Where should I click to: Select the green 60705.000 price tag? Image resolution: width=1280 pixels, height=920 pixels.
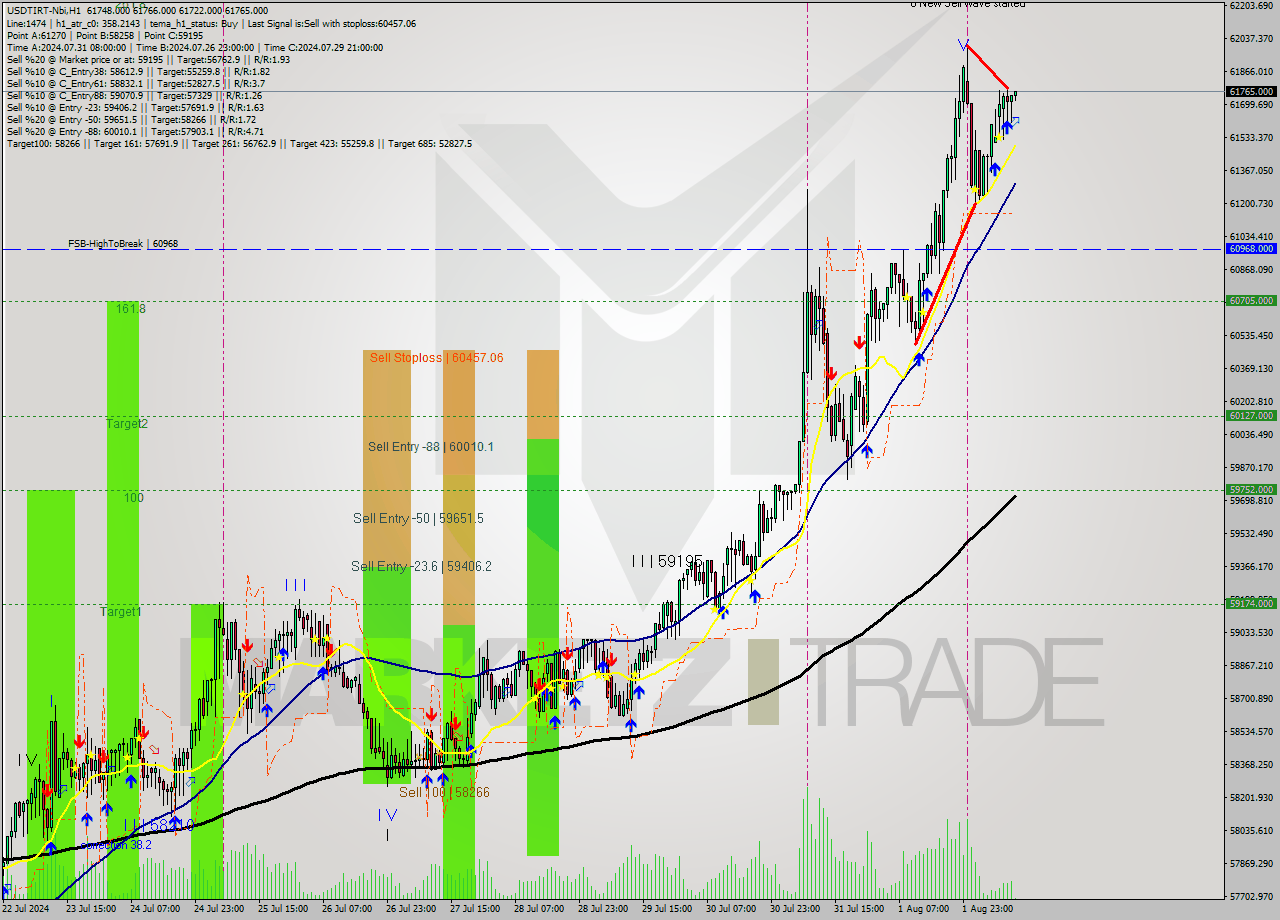coord(1251,300)
